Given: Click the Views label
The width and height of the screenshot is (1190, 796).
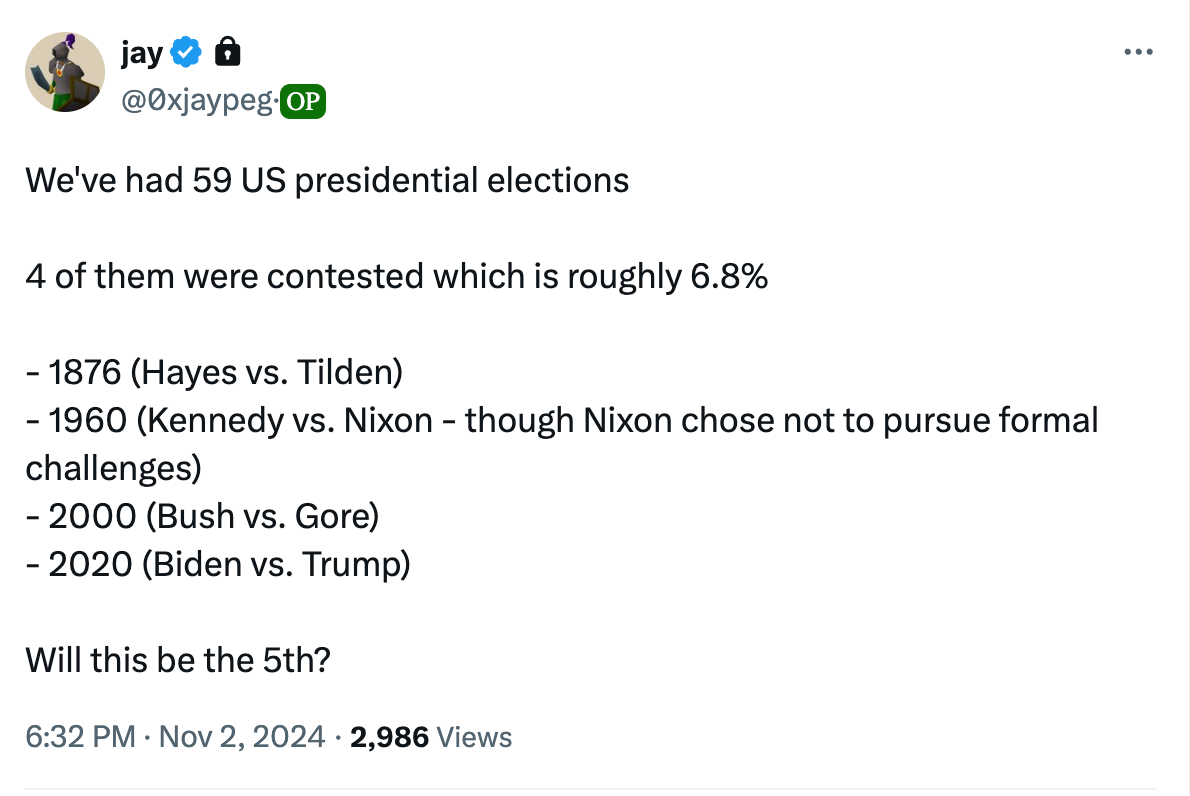Looking at the screenshot, I should [x=474, y=738].
